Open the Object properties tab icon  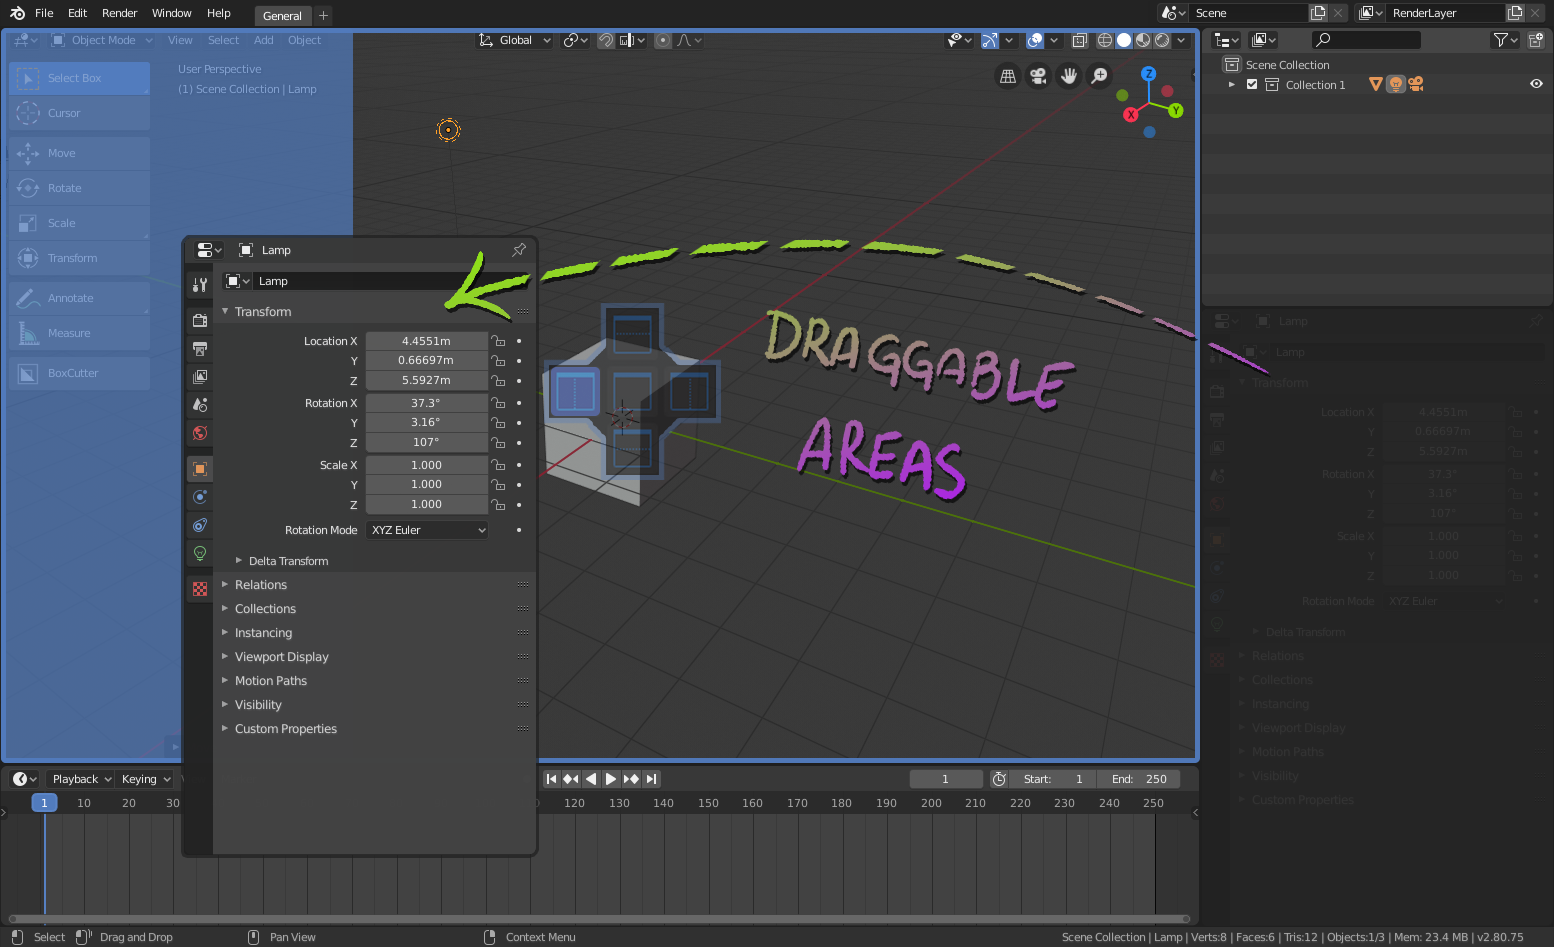pos(200,469)
